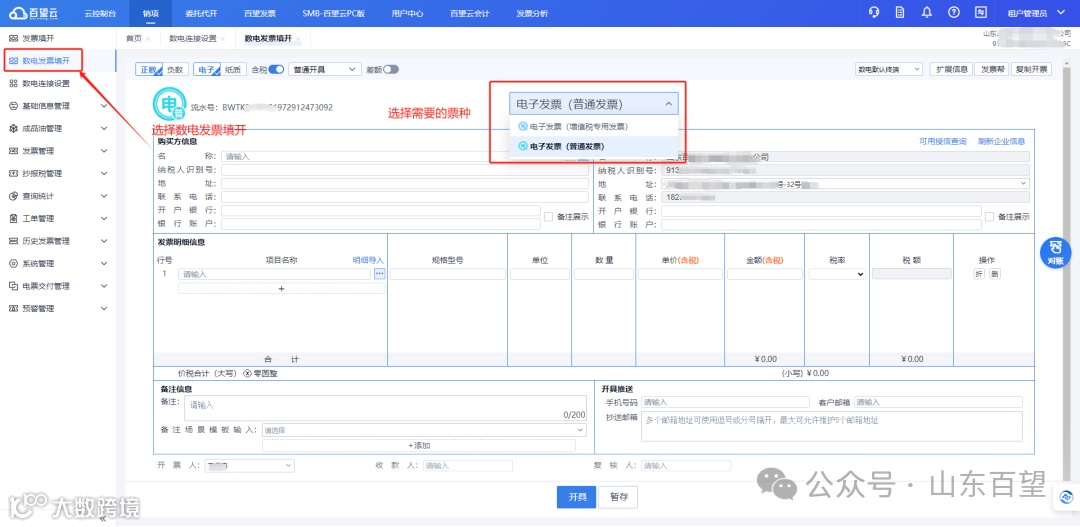The height and width of the screenshot is (527, 1080).
Task: Toggle the 含税 switch
Action: [x=276, y=70]
